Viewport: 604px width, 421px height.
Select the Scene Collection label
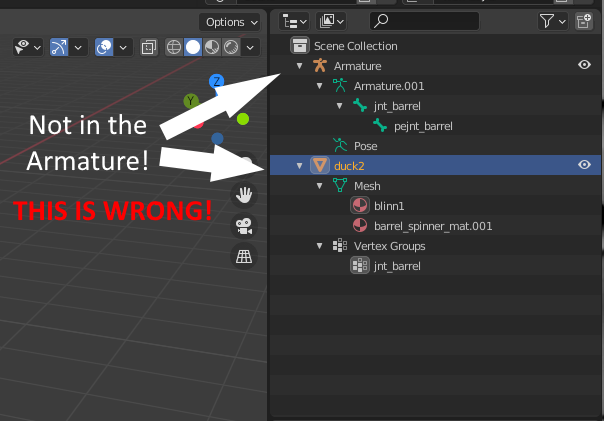click(x=356, y=46)
